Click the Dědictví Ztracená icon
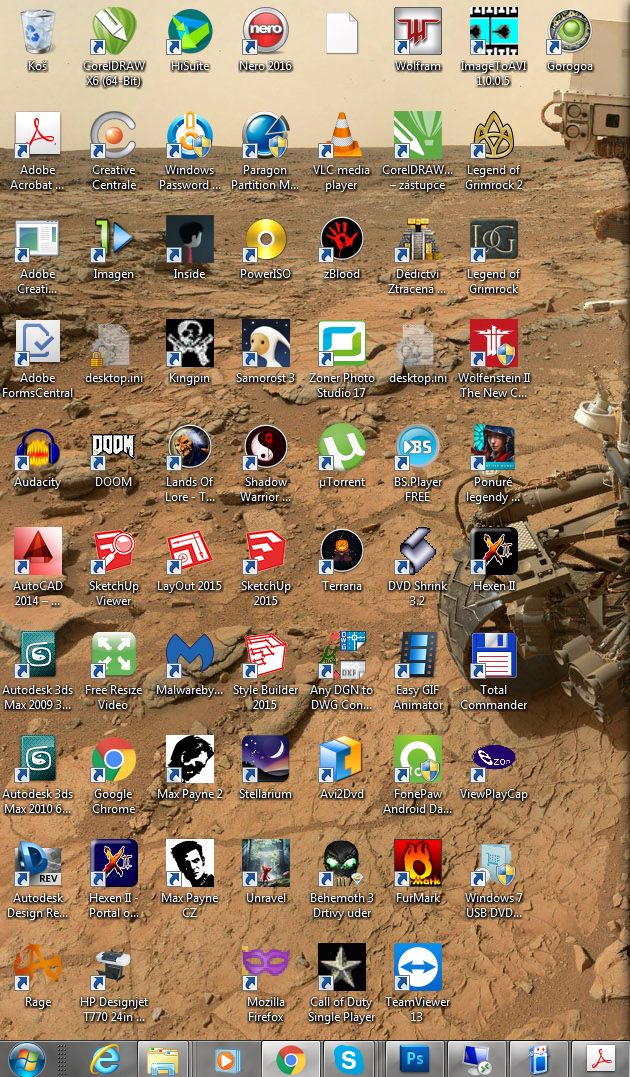This screenshot has width=630, height=1077. 417,239
